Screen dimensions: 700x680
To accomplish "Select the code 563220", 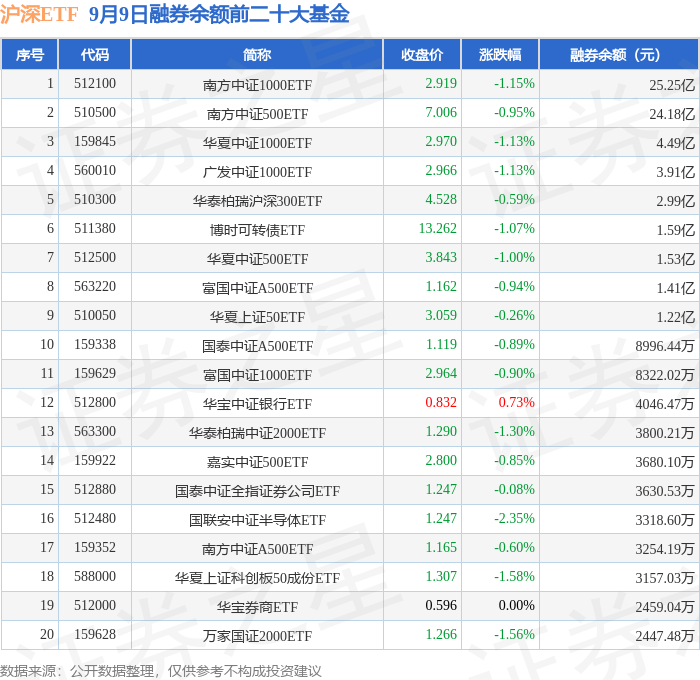I will click(x=95, y=286).
